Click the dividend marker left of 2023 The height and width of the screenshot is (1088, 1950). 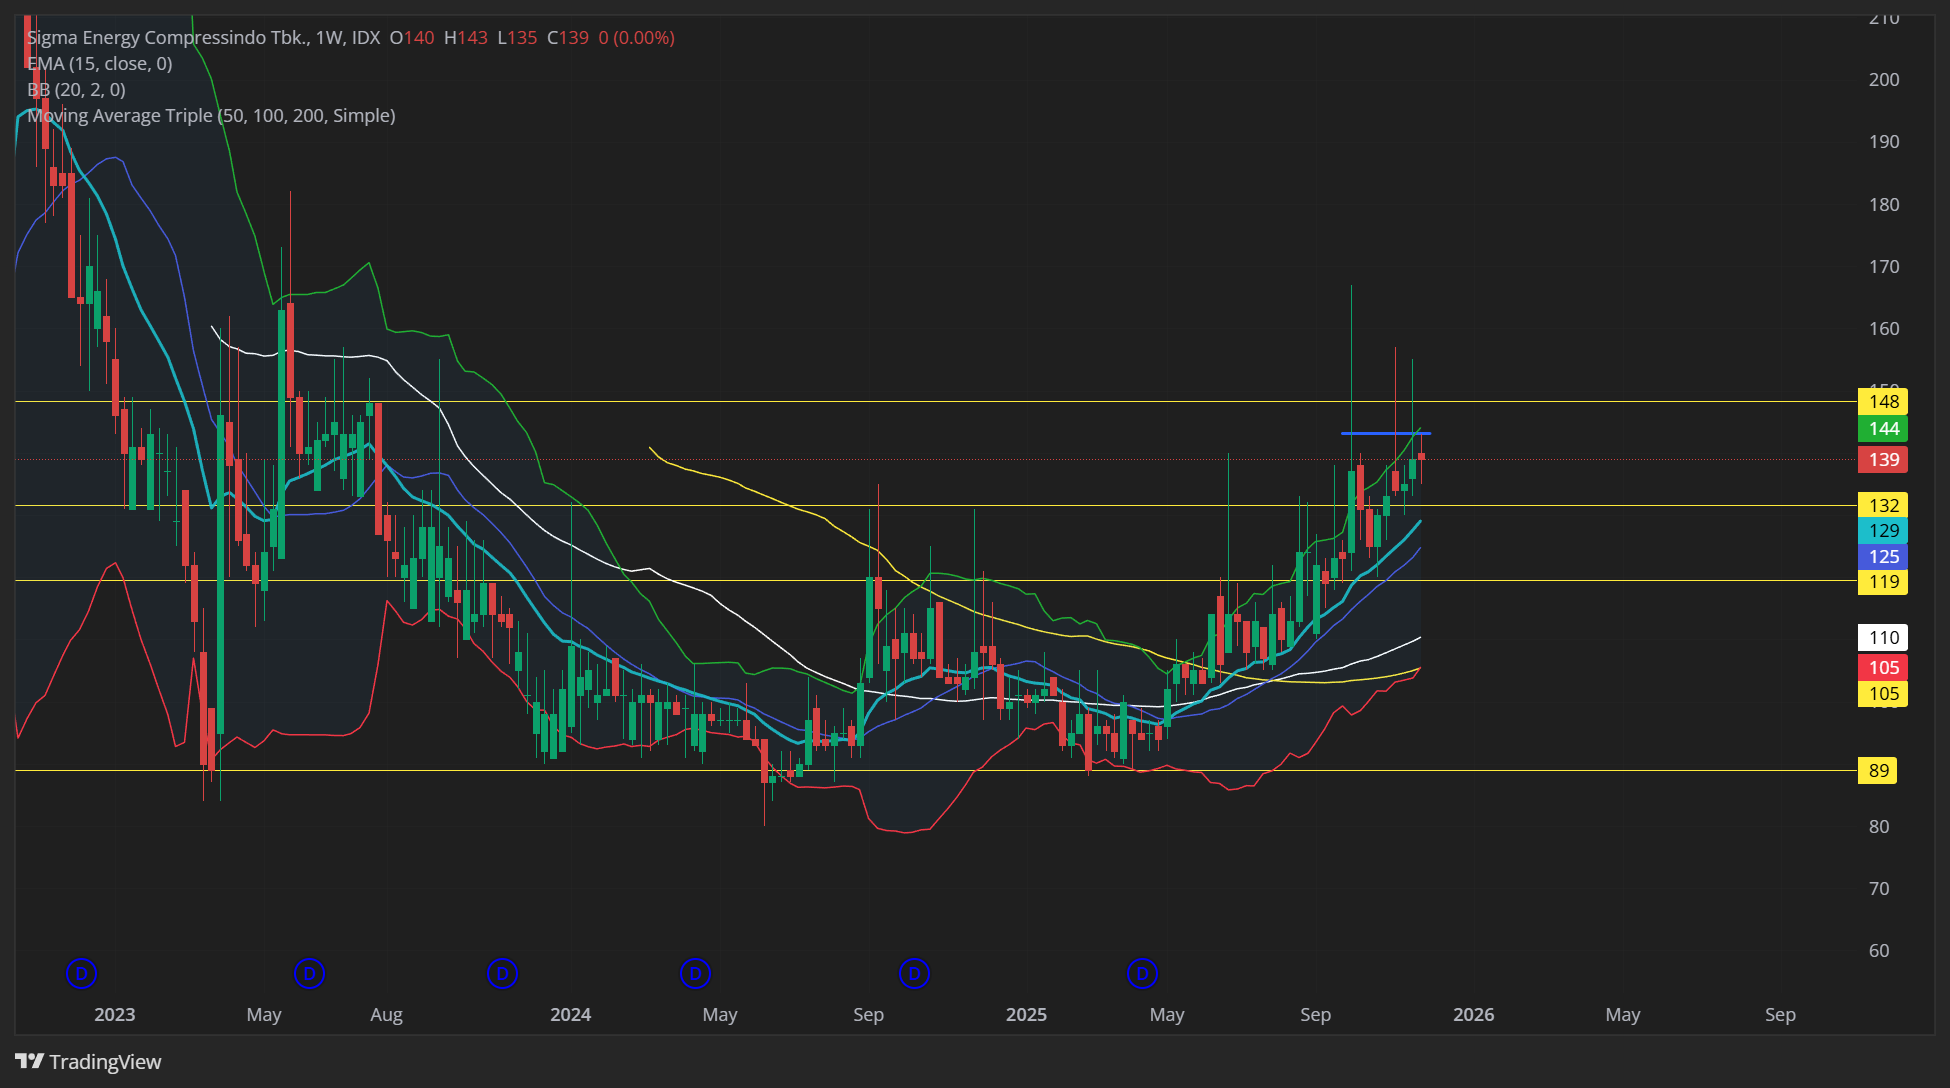pos(81,973)
